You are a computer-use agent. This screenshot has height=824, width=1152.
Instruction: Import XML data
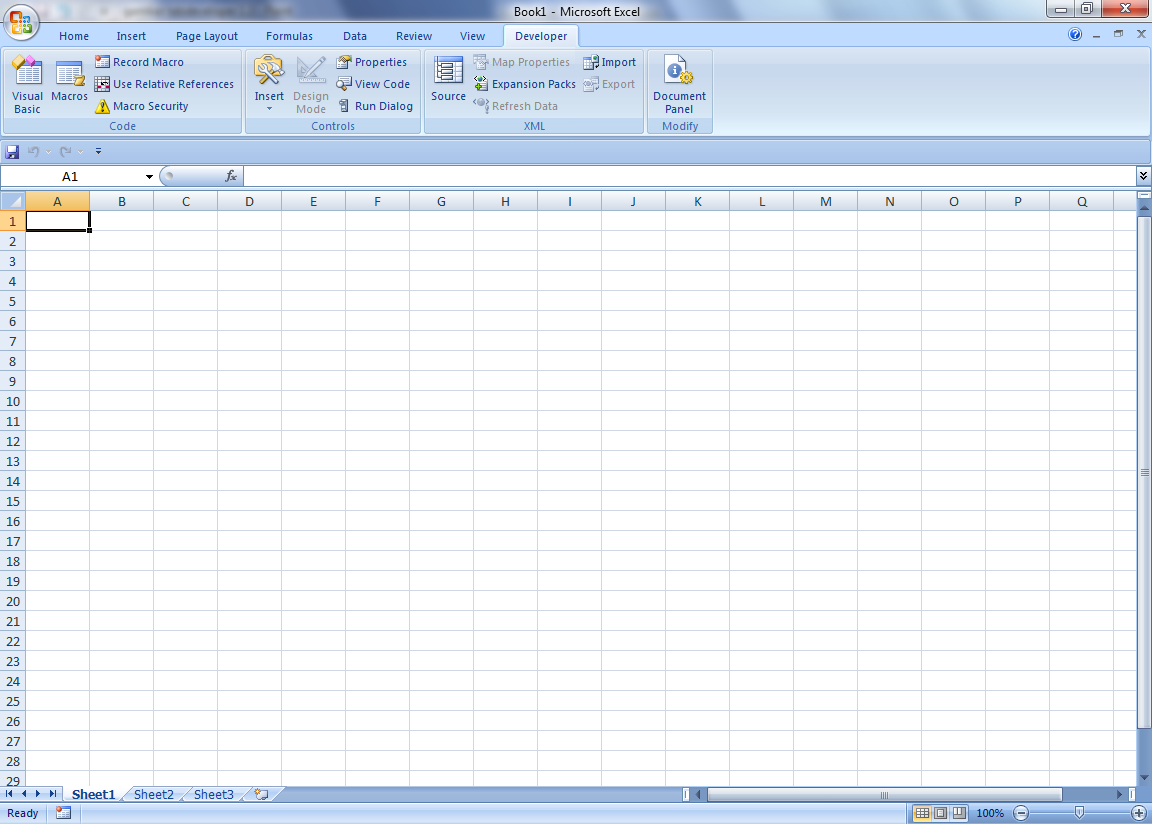(x=609, y=62)
